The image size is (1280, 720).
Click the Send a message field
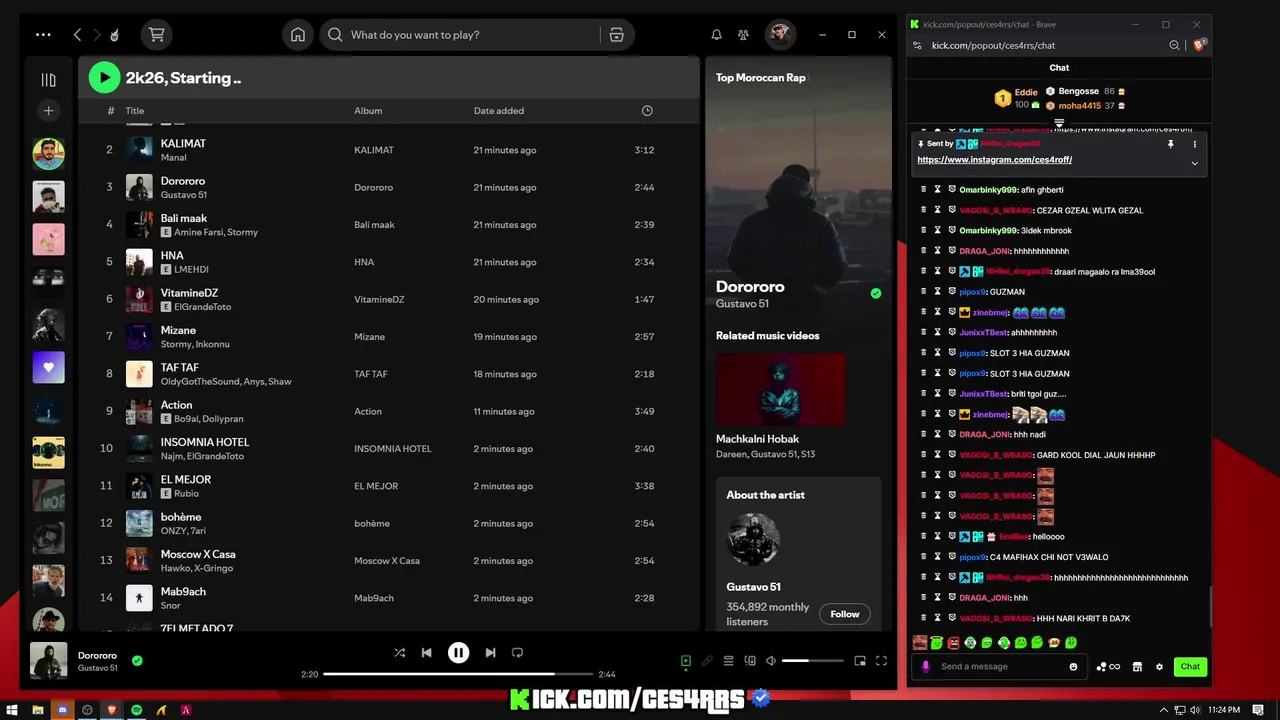[999, 667]
